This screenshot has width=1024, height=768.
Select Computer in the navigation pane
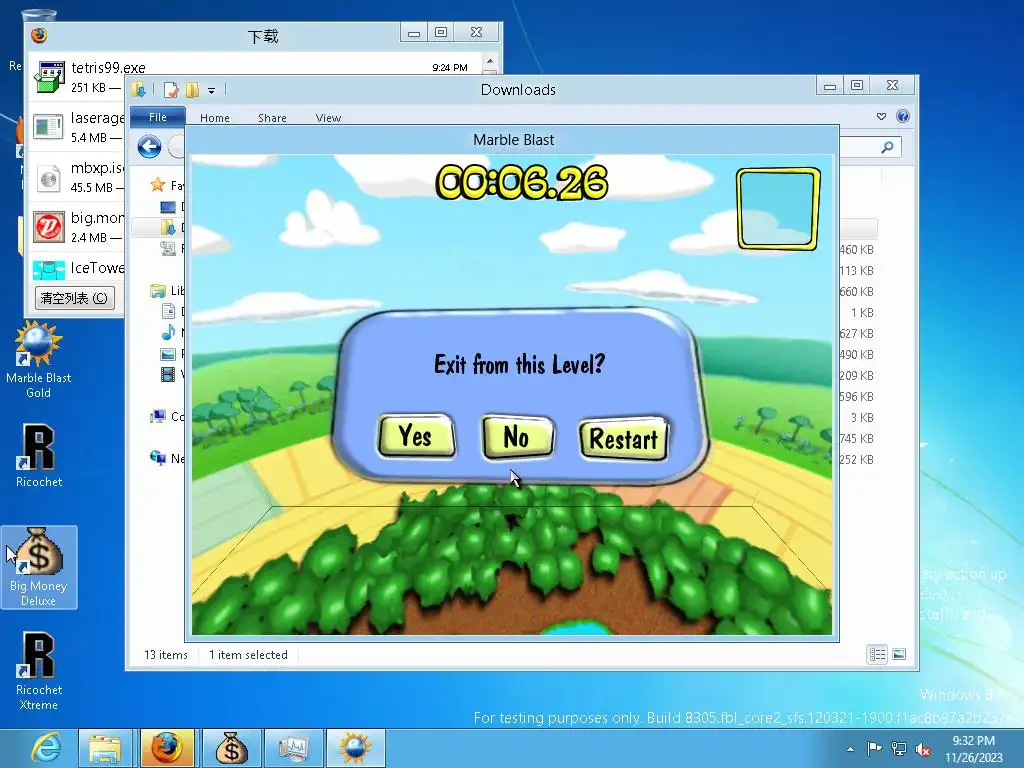(167, 416)
